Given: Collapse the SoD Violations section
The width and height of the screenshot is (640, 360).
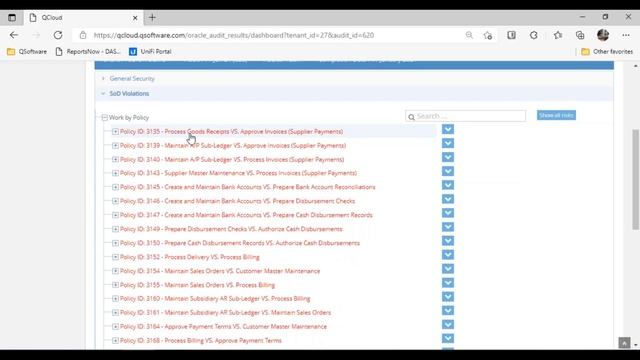Looking at the screenshot, I should (129, 93).
